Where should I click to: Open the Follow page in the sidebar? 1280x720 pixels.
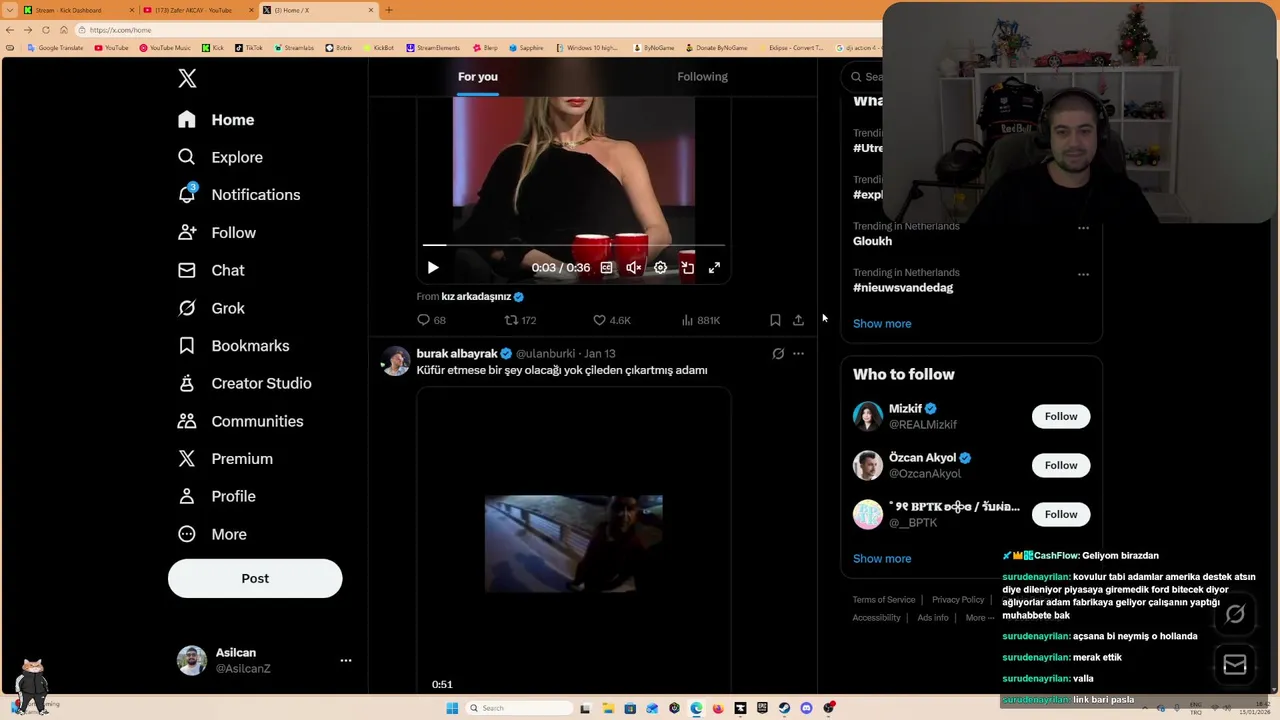216,233
